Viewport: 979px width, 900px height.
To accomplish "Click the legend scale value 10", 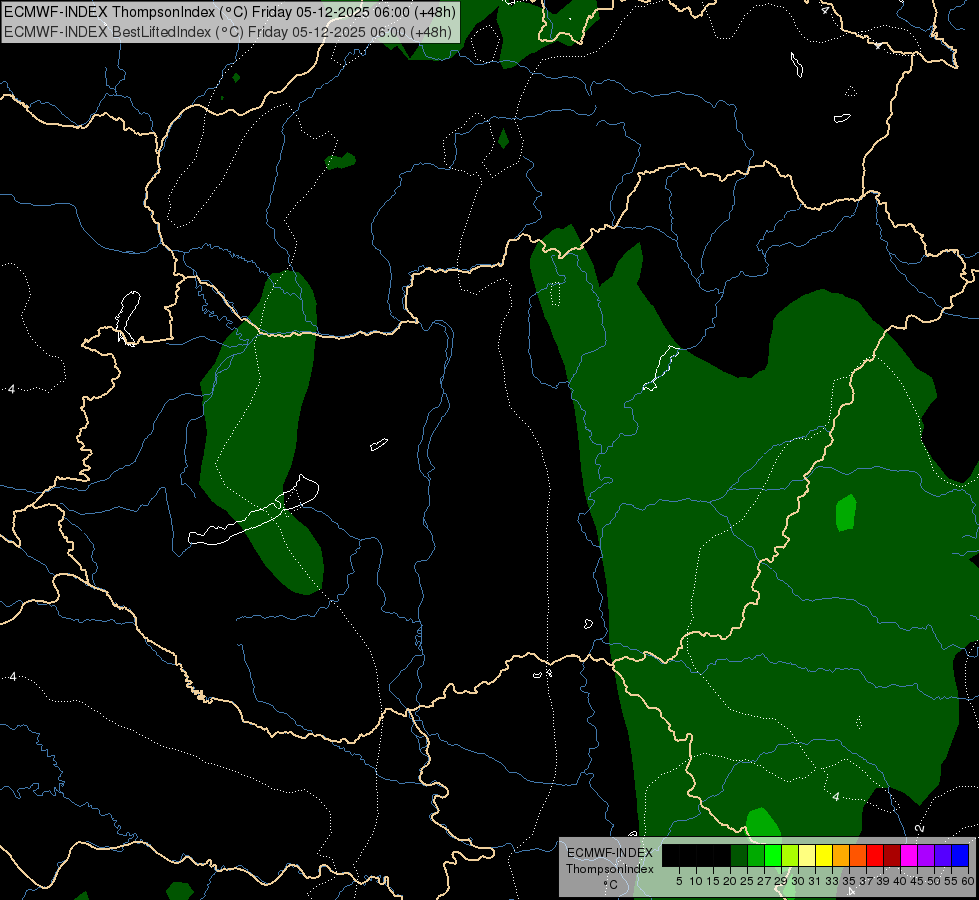I will [x=696, y=881].
